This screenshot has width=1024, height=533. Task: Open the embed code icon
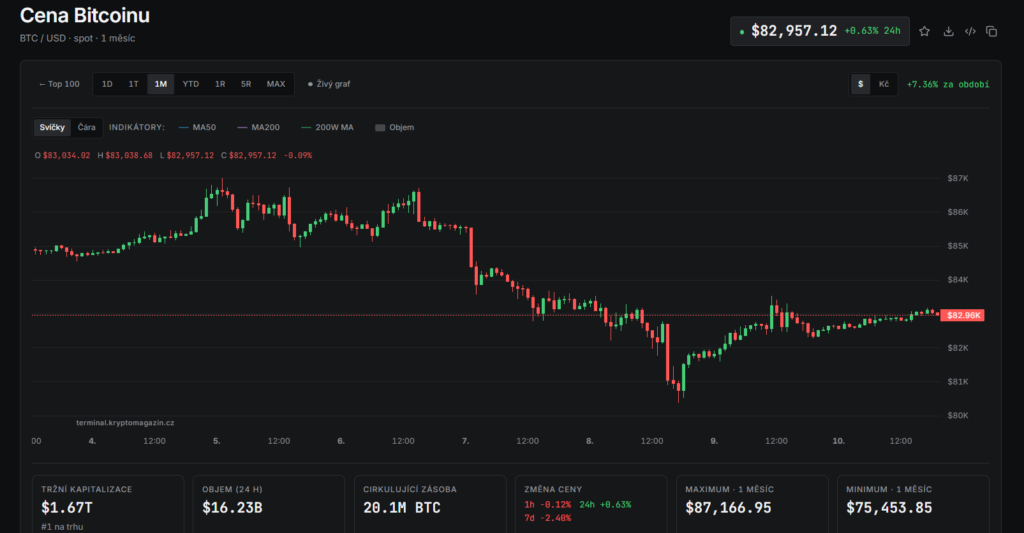click(x=970, y=31)
